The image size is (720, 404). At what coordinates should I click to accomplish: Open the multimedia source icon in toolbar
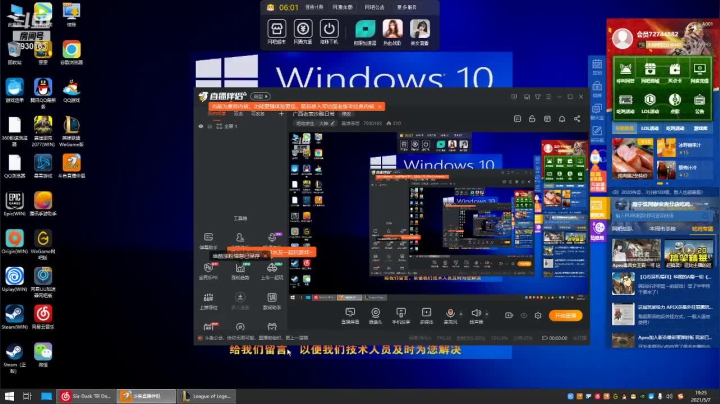tap(426, 313)
